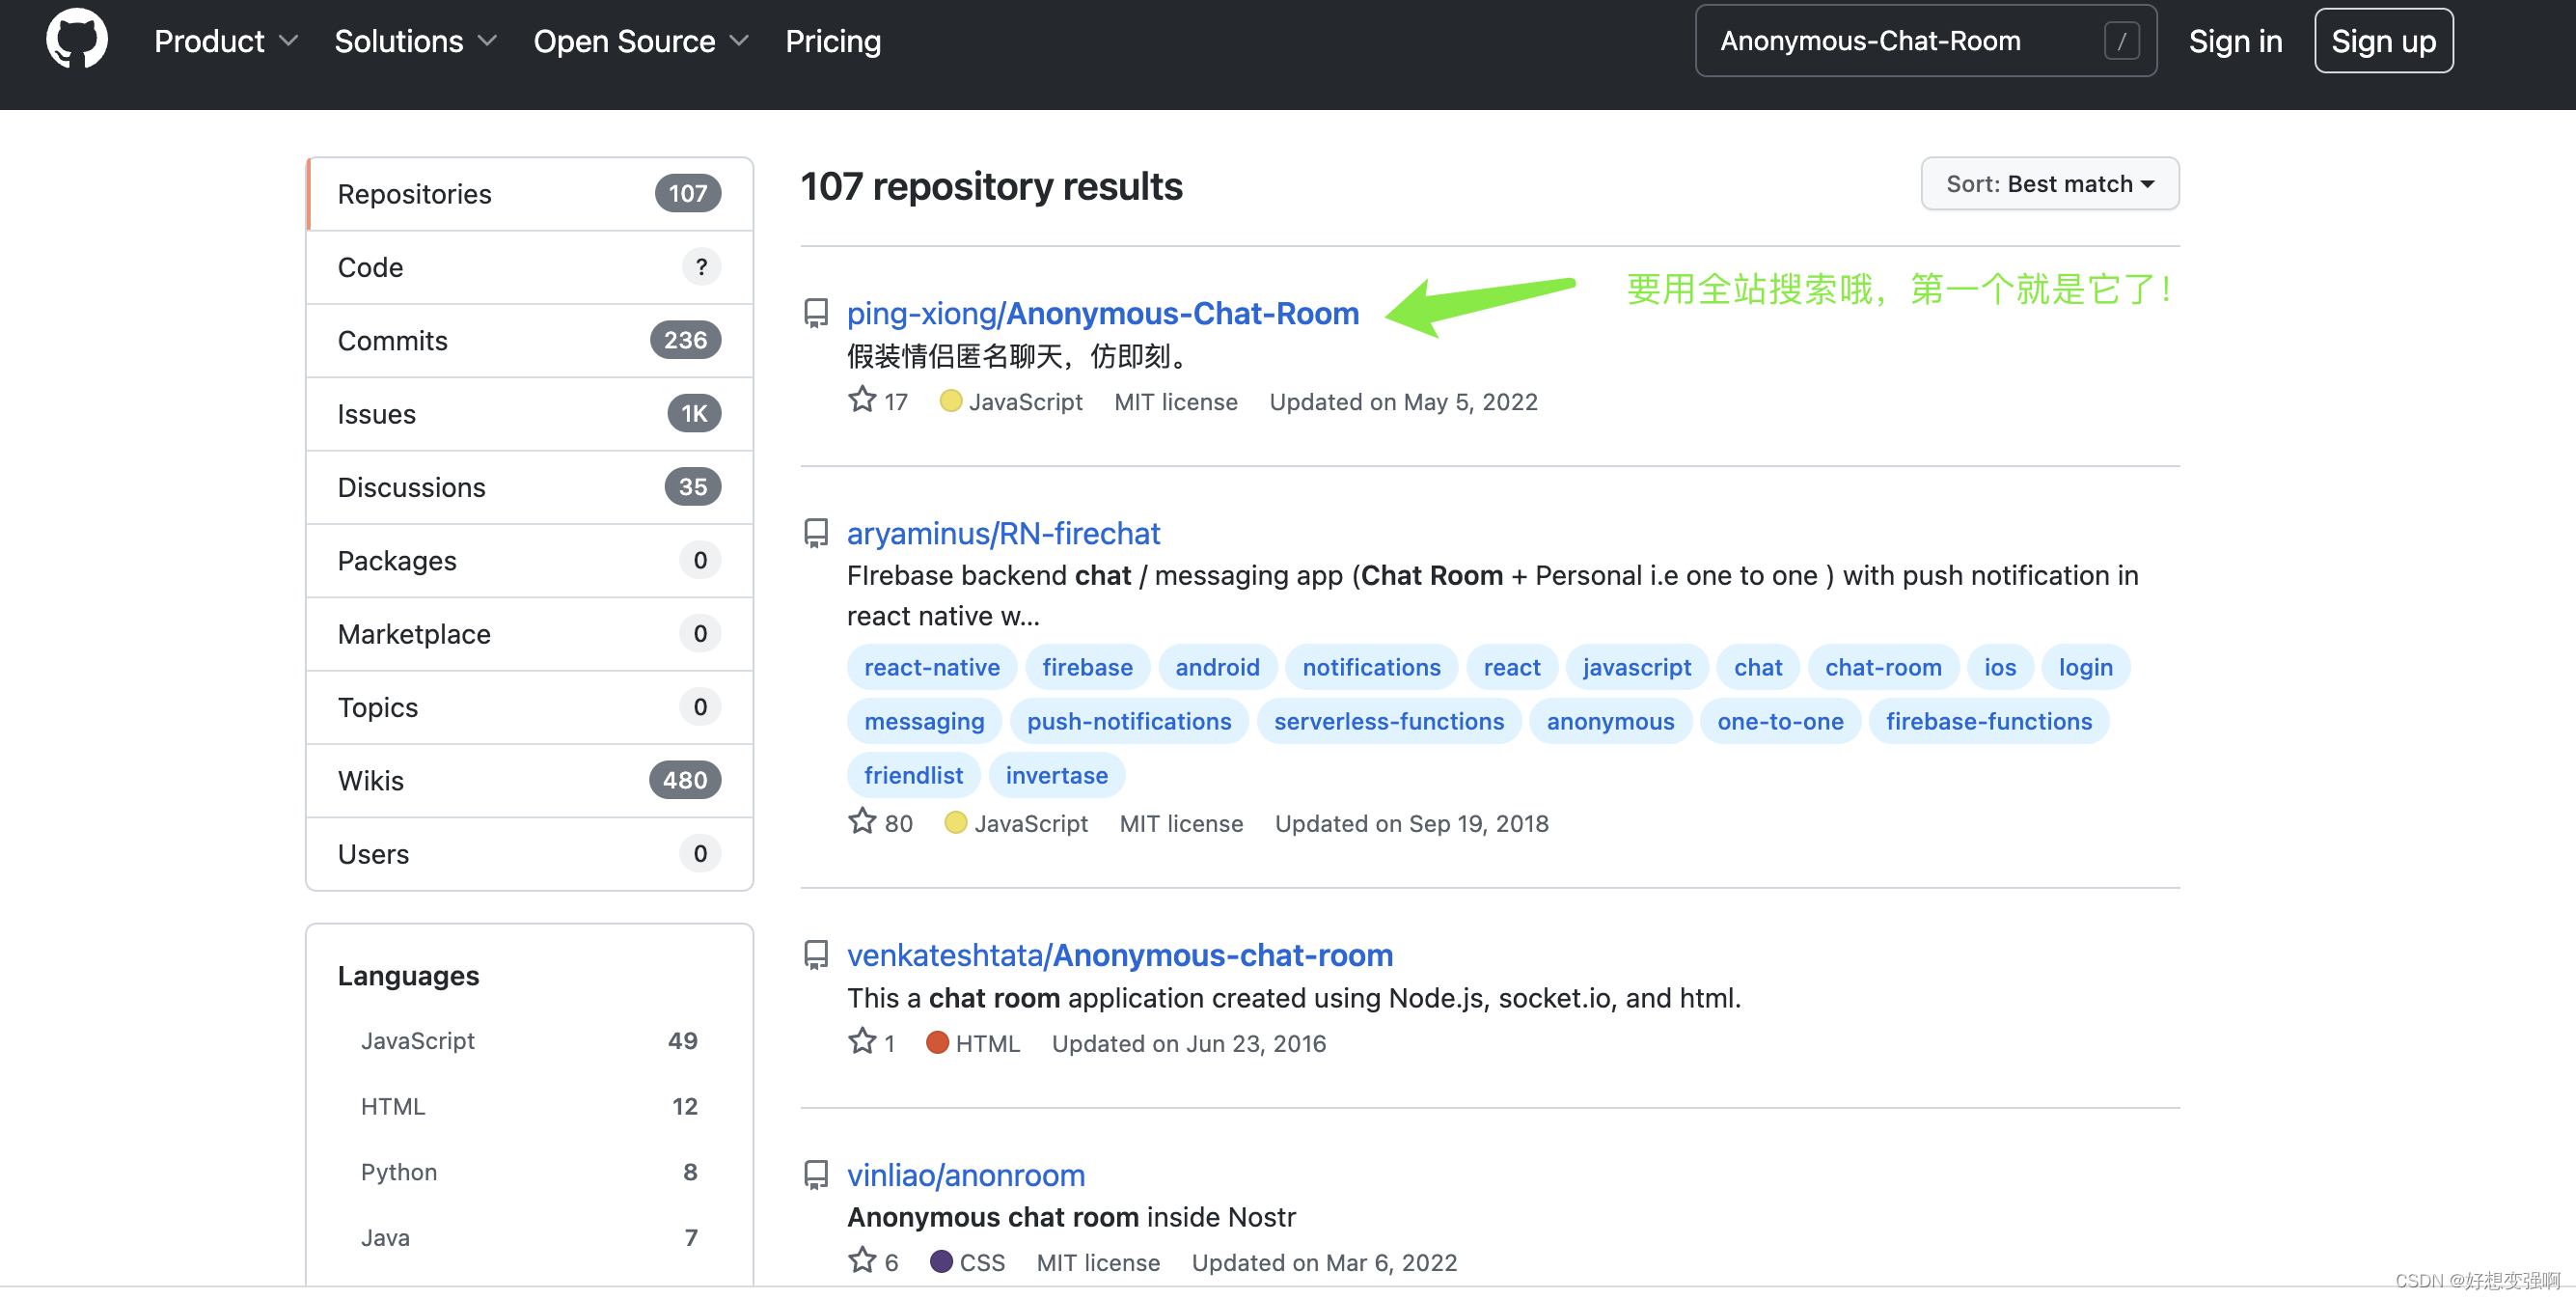This screenshot has height=1299, width=2576.
Task: Filter results by Python language
Action: 529,1172
